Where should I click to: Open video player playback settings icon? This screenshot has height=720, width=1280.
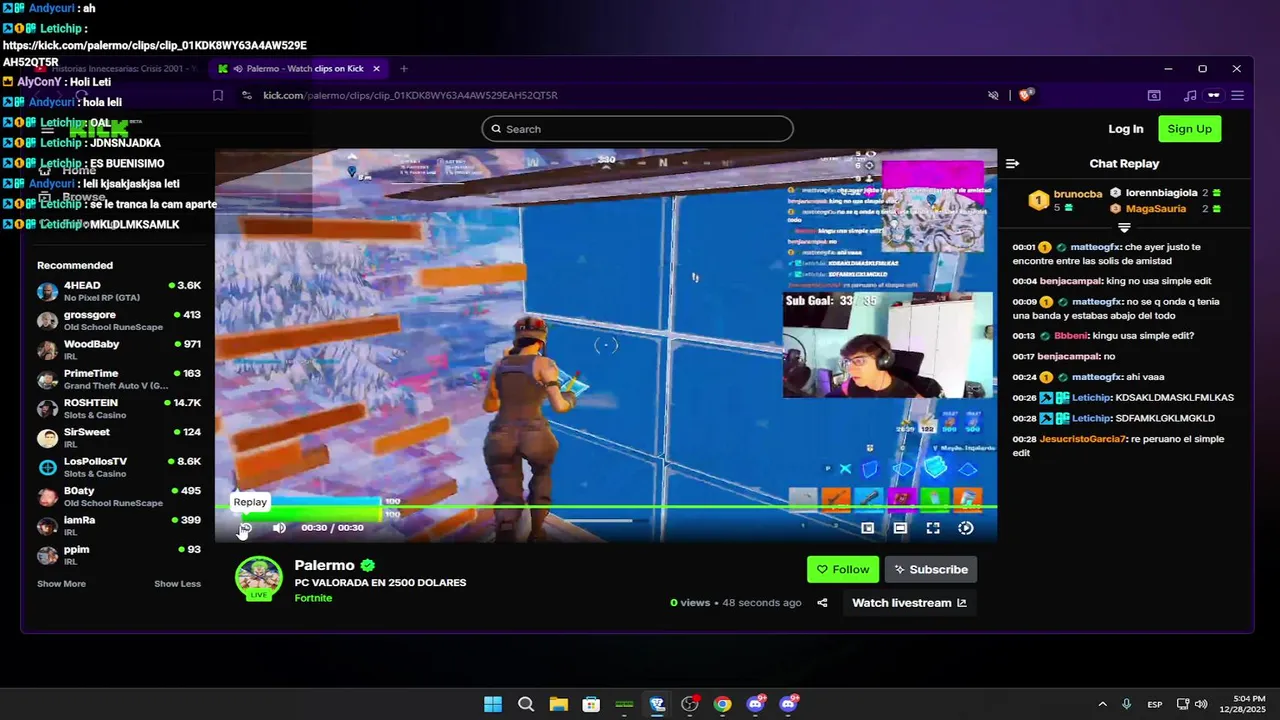coord(966,528)
